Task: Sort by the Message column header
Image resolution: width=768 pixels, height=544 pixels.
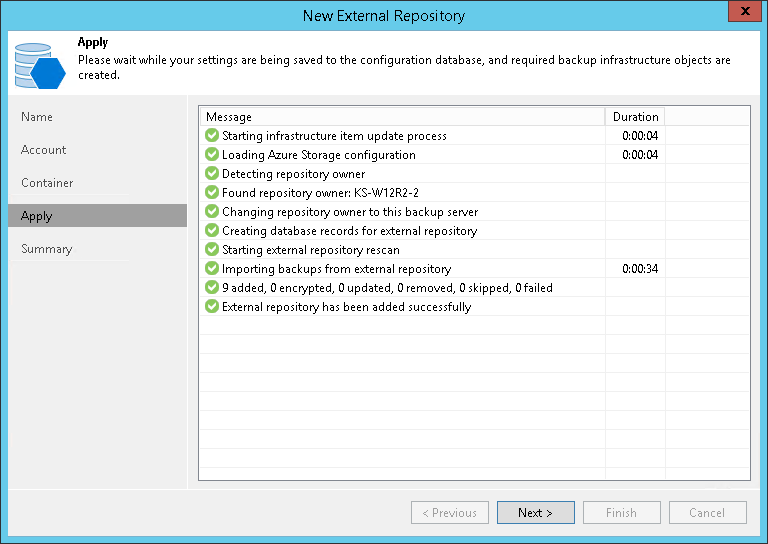Action: (400, 117)
